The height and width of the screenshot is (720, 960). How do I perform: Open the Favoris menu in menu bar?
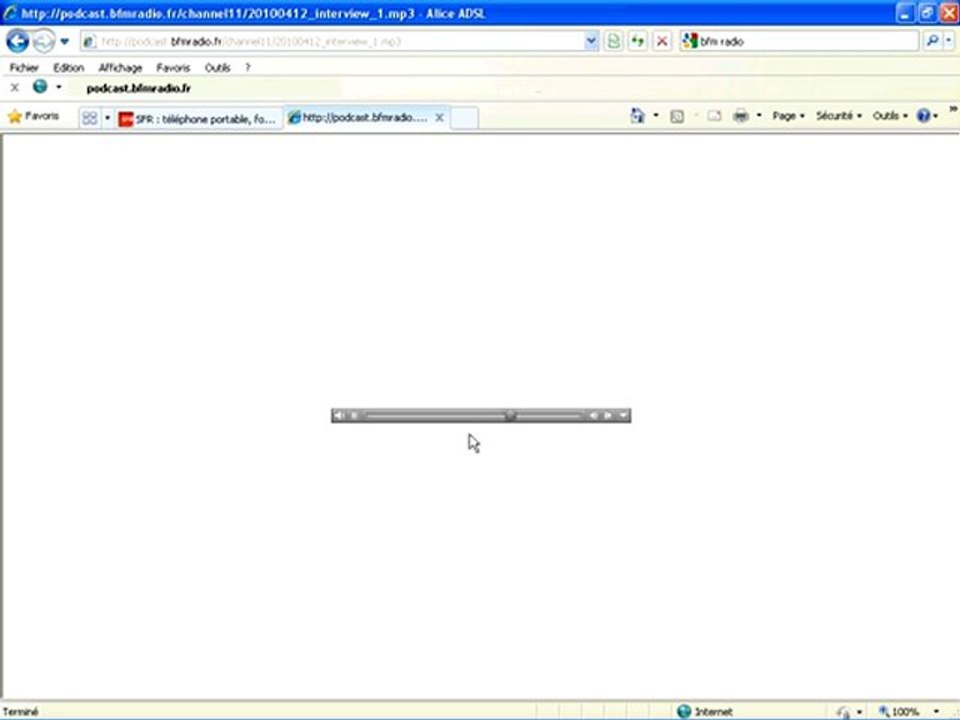(173, 68)
